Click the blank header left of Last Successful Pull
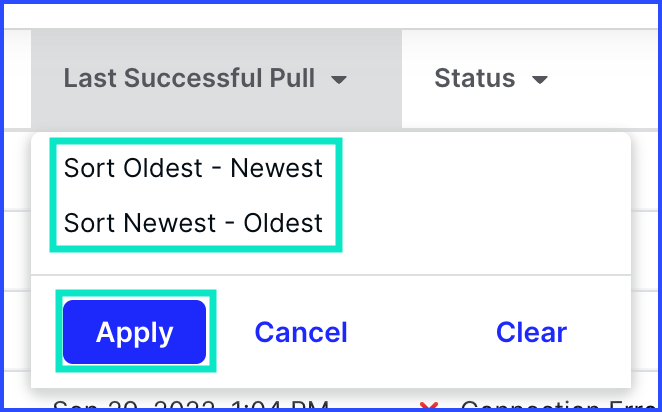The height and width of the screenshot is (412, 662). pos(17,79)
